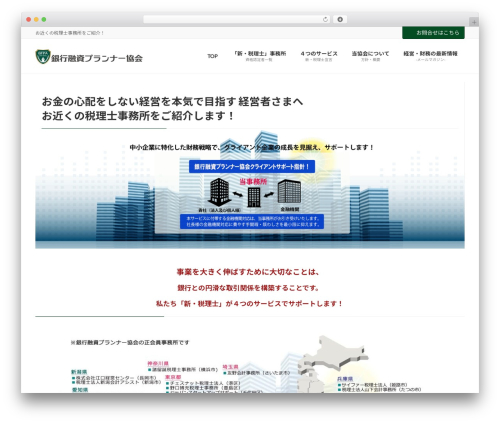
Task: Click the office entry located in さいたま市
Action: click(257, 373)
